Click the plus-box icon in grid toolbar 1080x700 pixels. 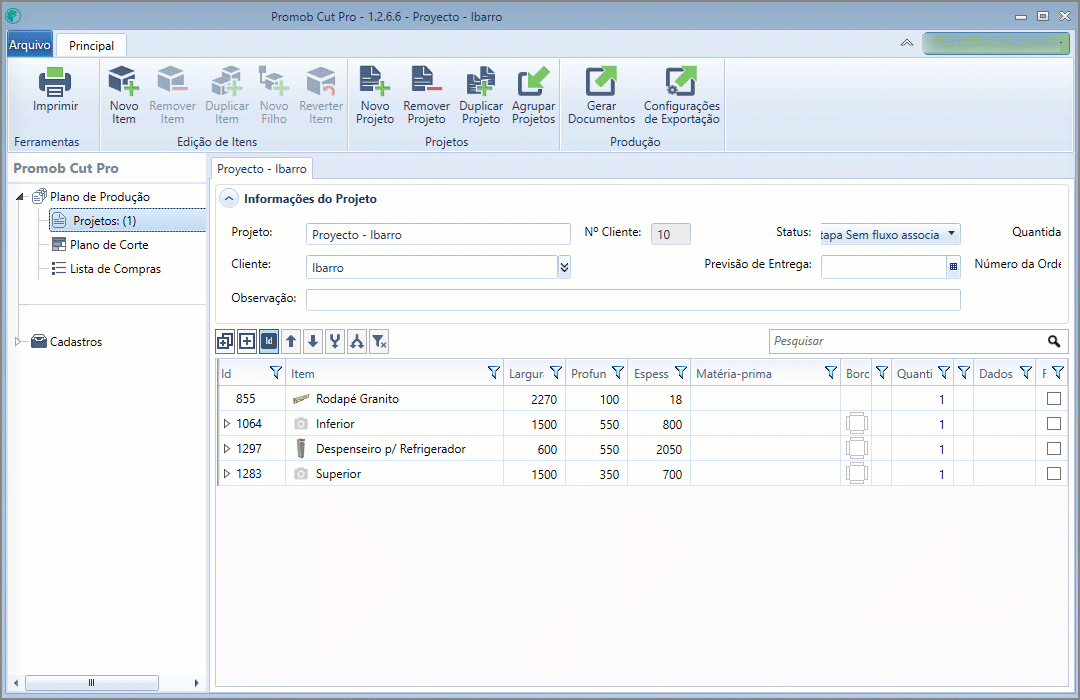click(247, 341)
